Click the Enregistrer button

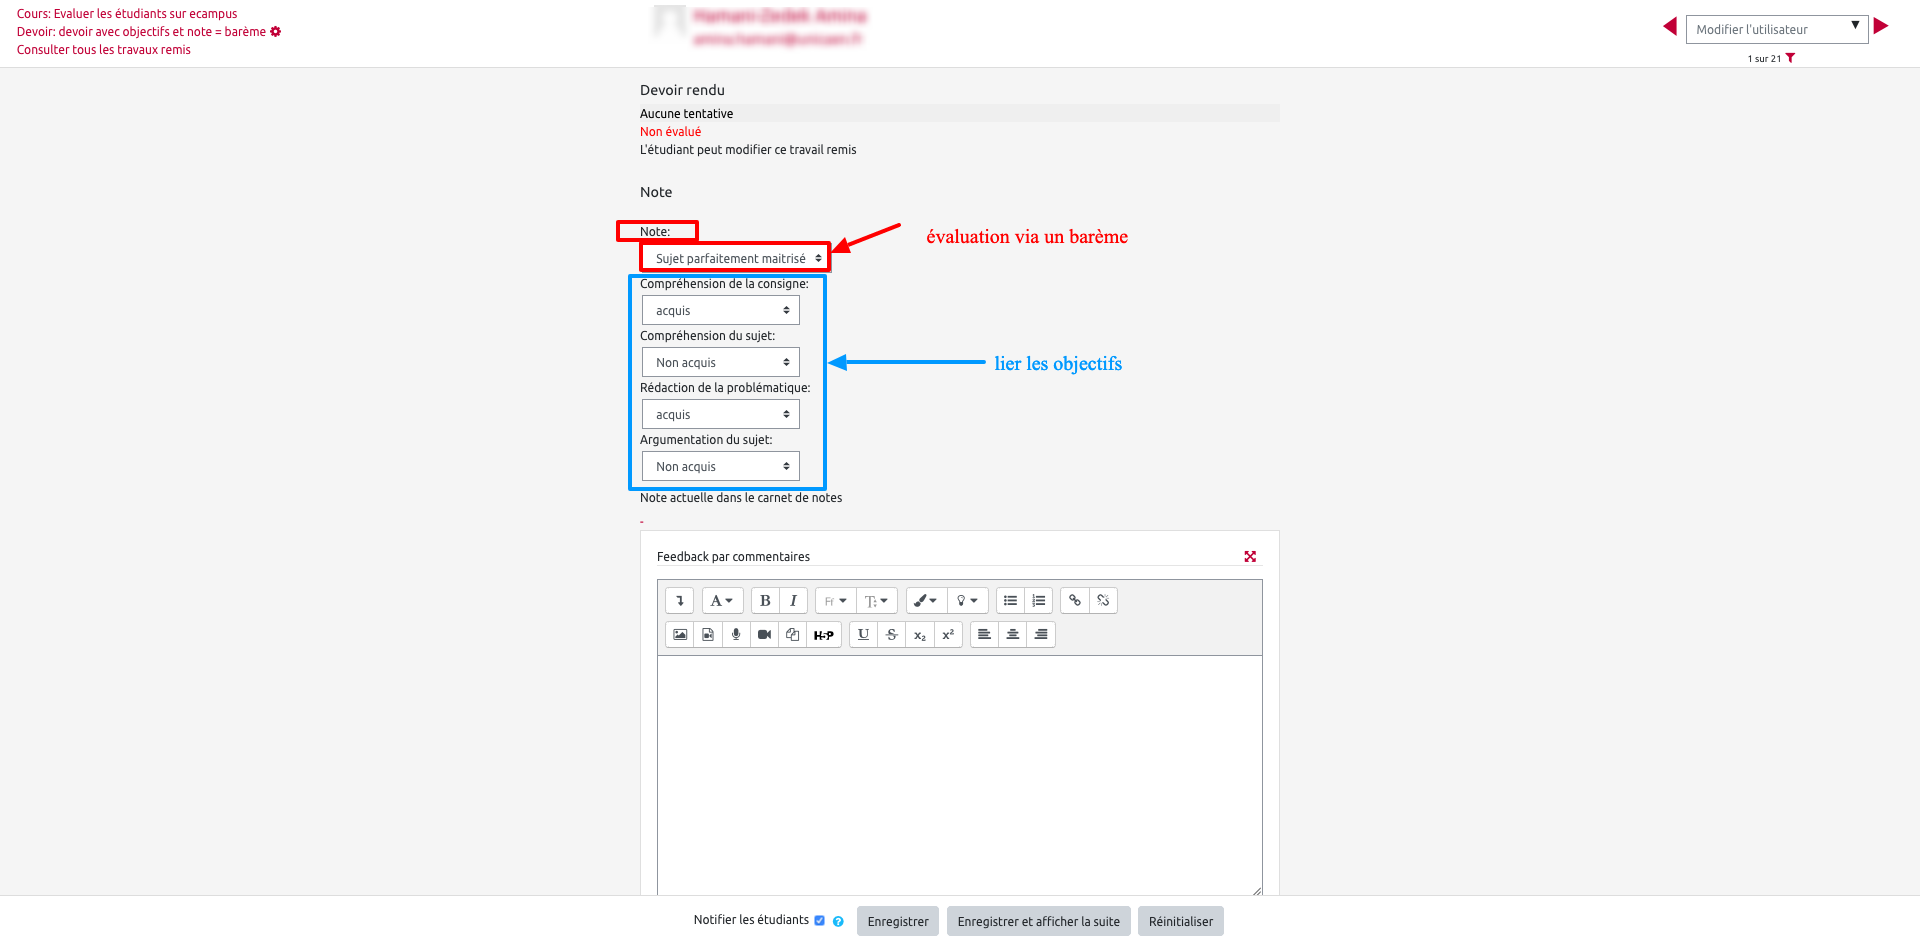point(897,921)
